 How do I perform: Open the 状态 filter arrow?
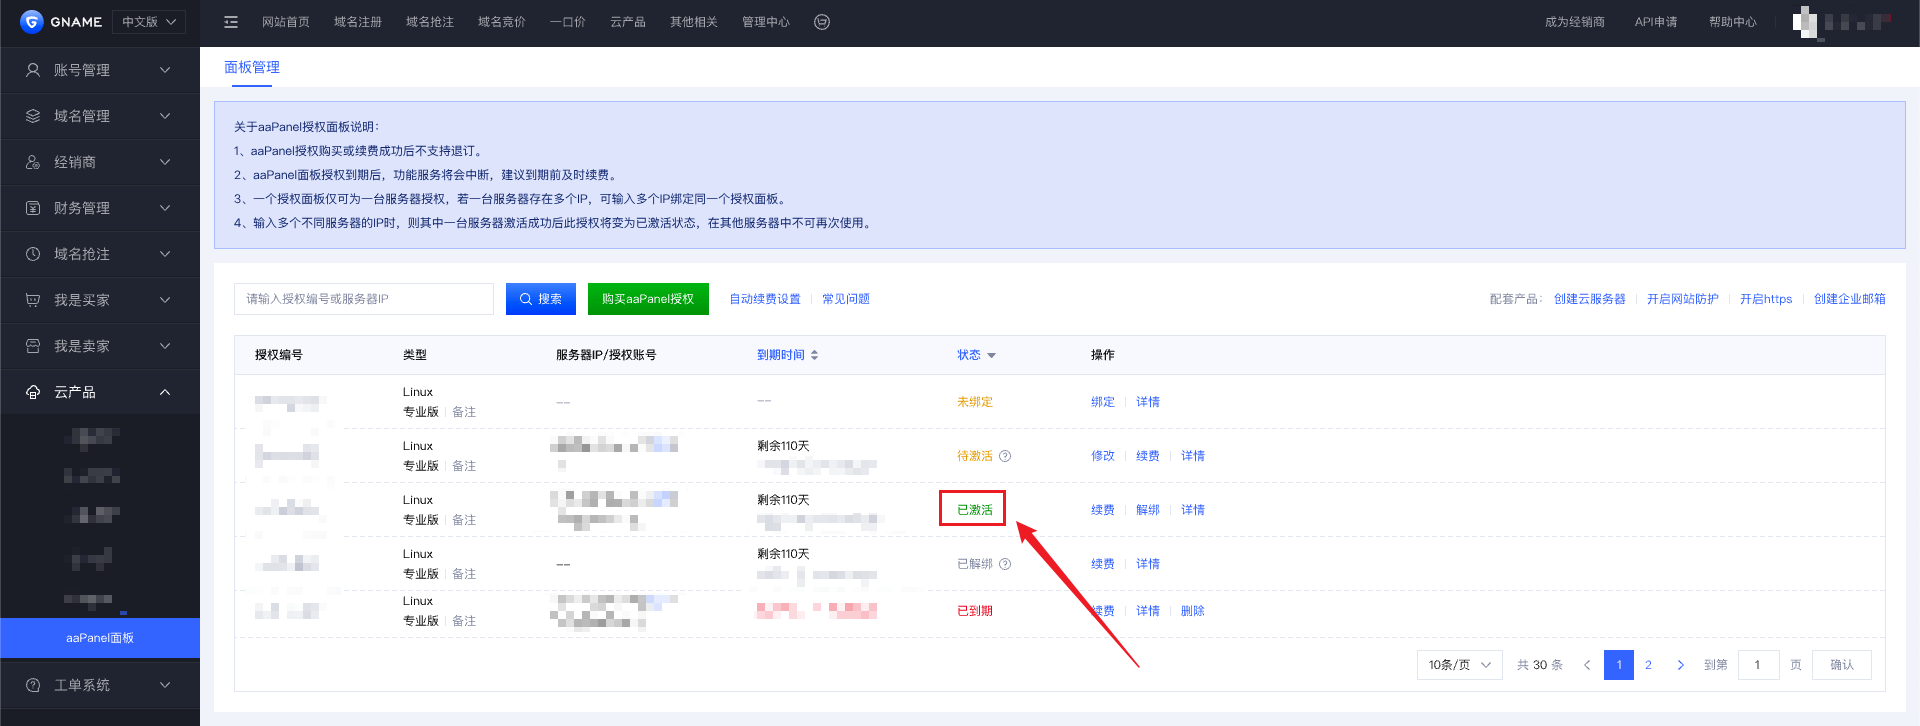pos(991,356)
